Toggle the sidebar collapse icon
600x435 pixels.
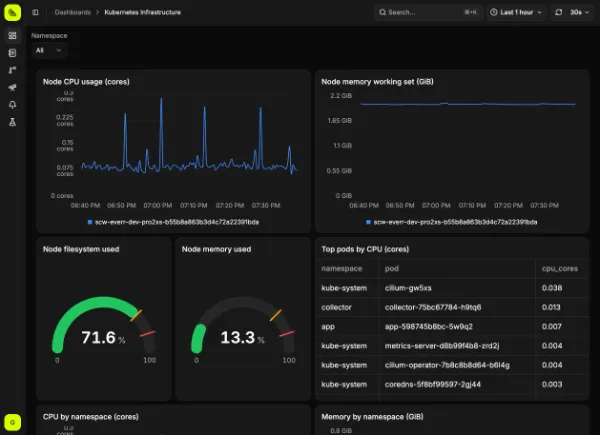35,12
